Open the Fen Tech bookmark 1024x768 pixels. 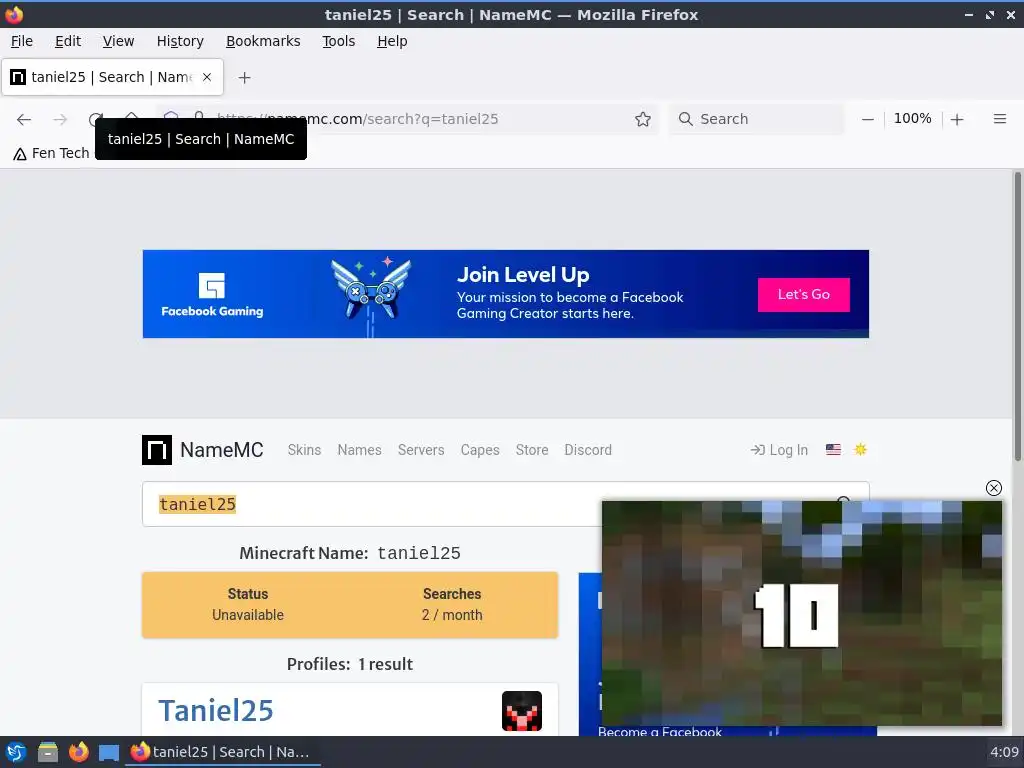tap(51, 153)
